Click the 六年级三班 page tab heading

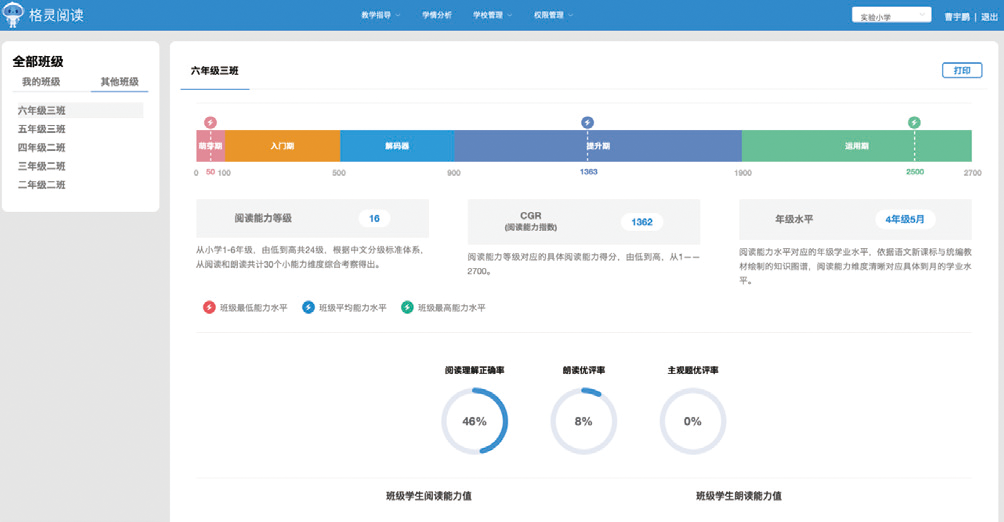pyautogui.click(x=215, y=70)
